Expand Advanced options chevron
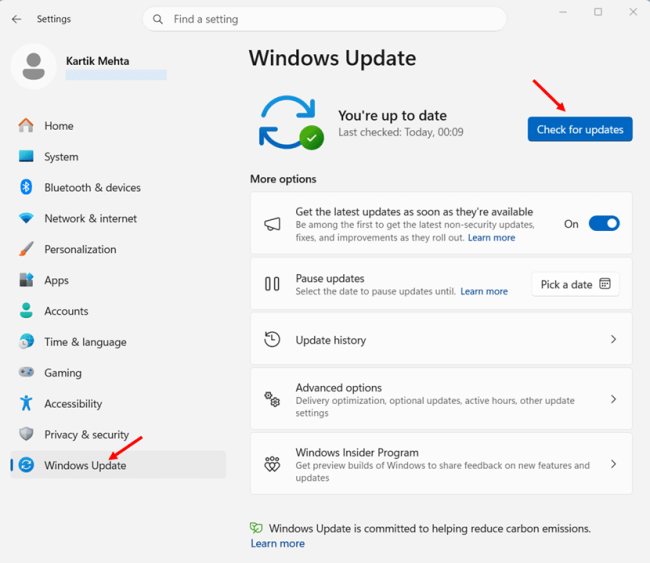The width and height of the screenshot is (650, 563). point(614,399)
